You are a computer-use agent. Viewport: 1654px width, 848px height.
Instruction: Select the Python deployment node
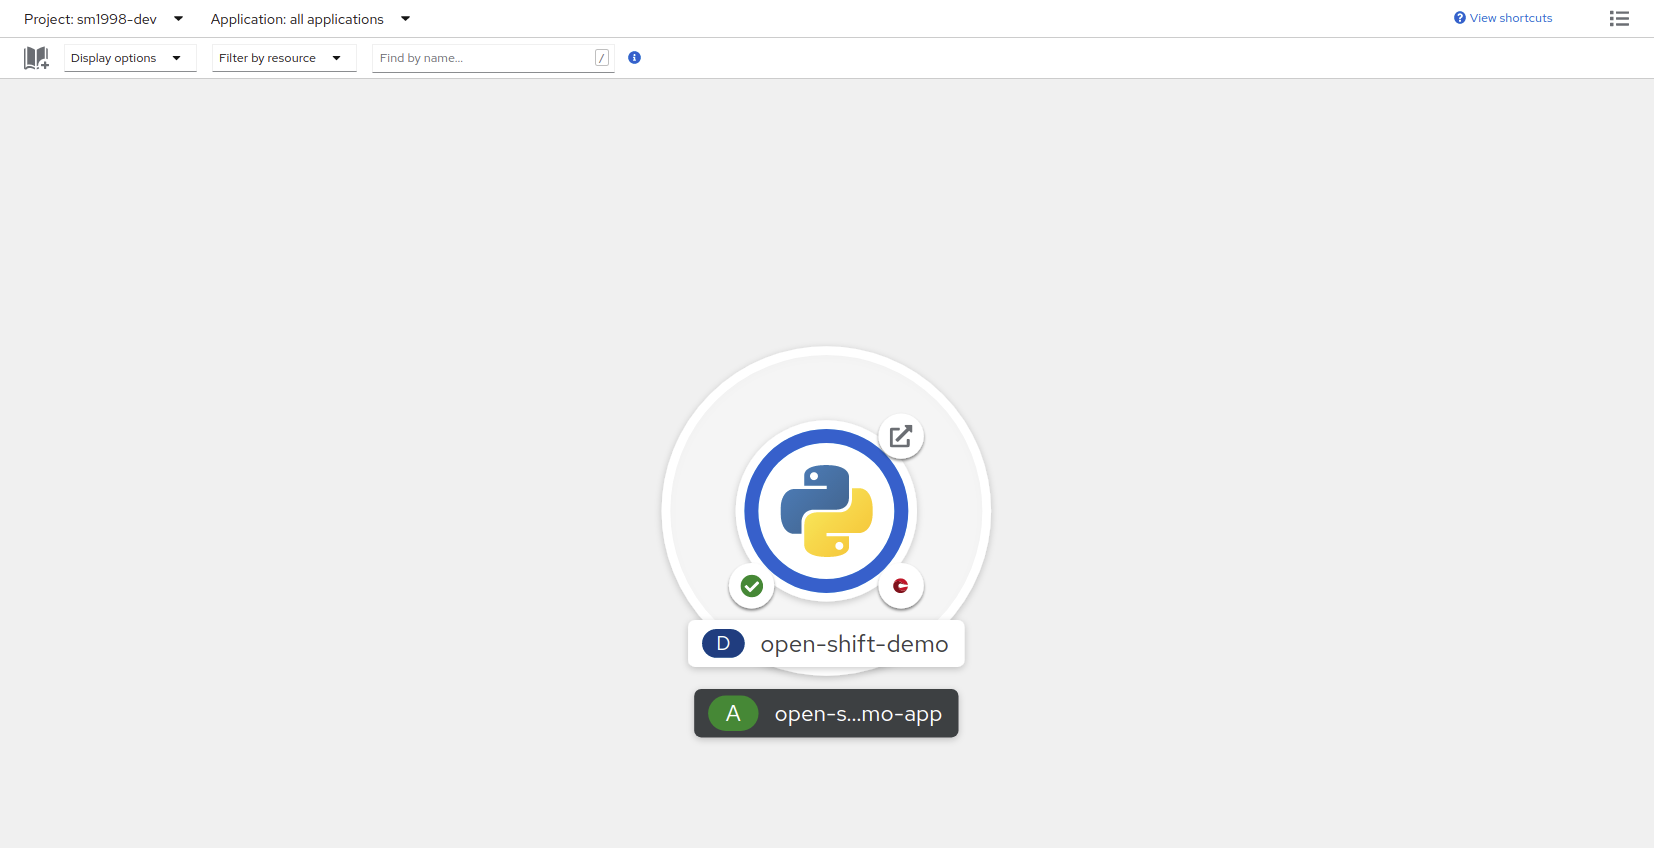pyautogui.click(x=826, y=511)
